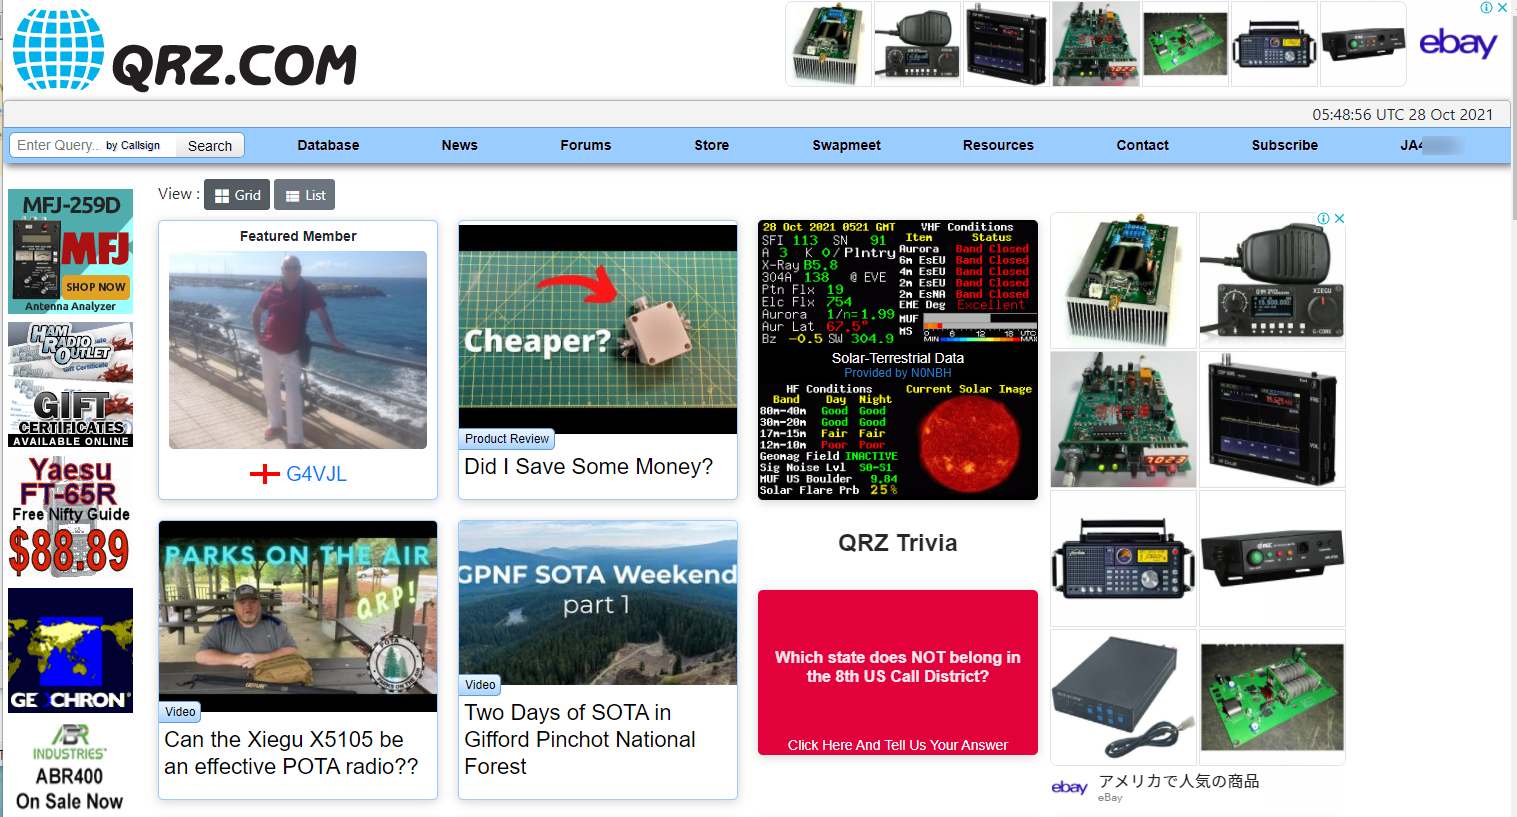Open the black box with blue buttons product
Image resolution: width=1517 pixels, height=817 pixels.
[x=1124, y=697]
